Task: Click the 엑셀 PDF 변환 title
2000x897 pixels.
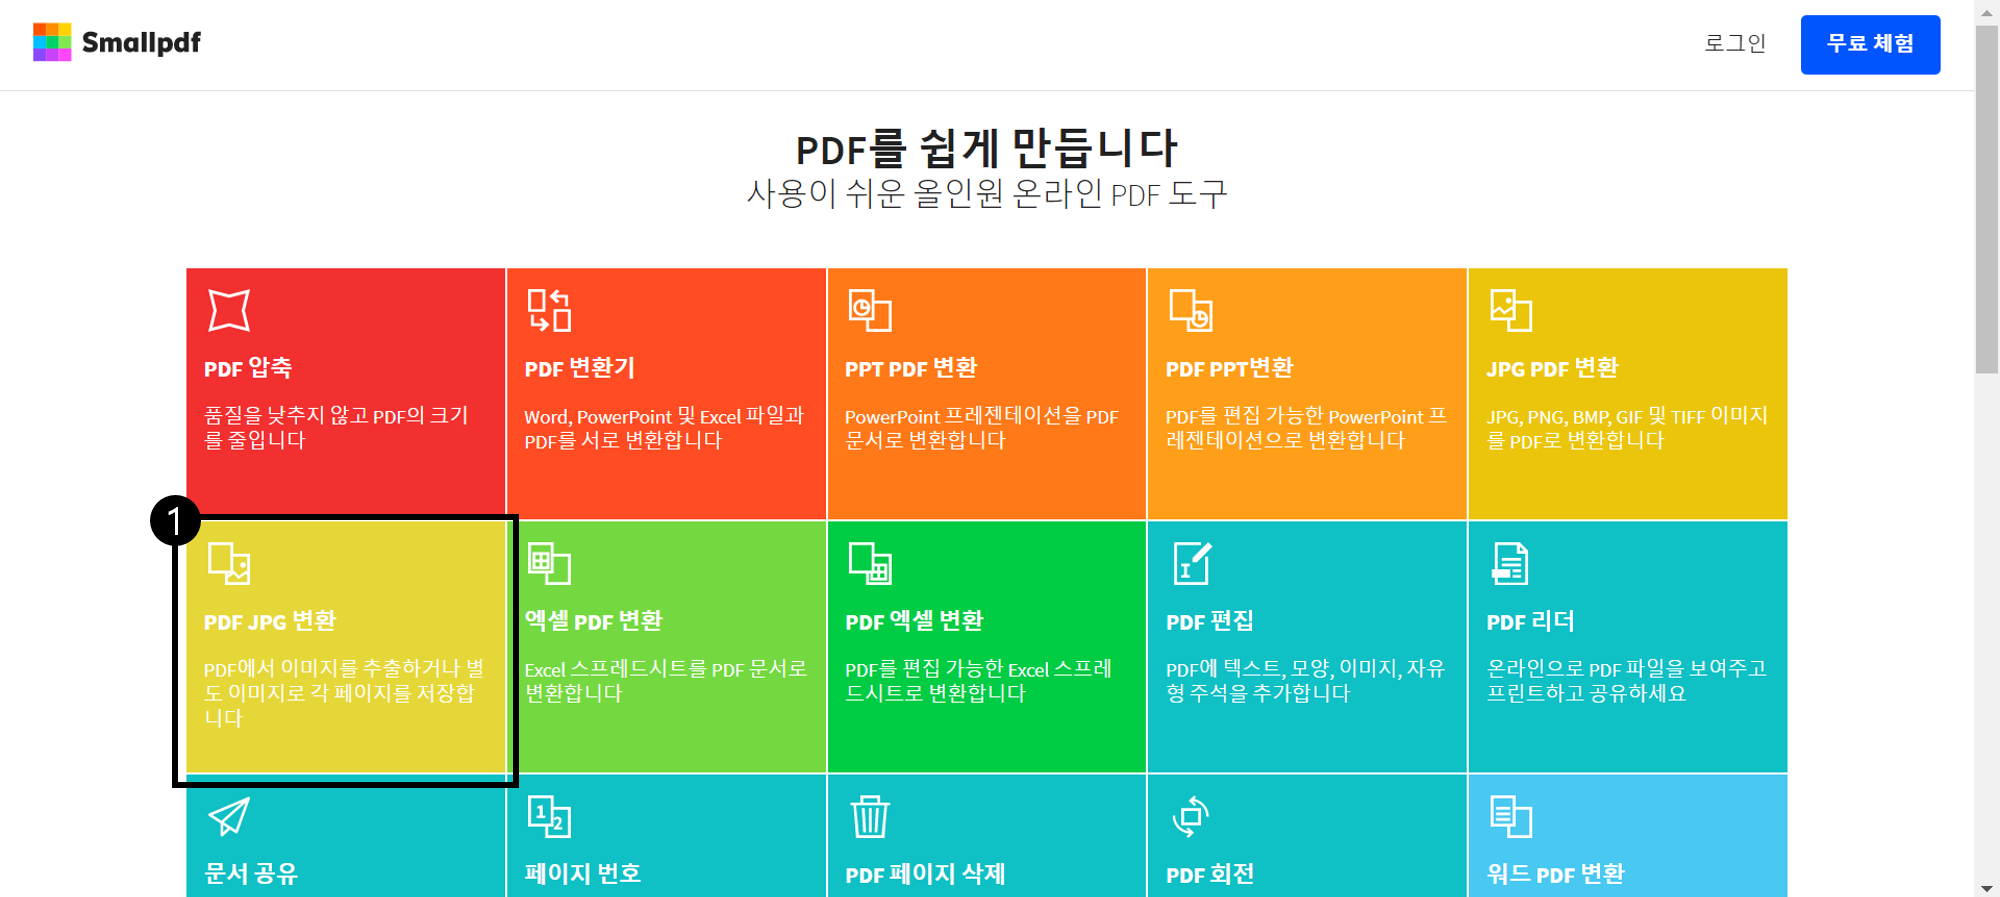Action: [x=593, y=621]
